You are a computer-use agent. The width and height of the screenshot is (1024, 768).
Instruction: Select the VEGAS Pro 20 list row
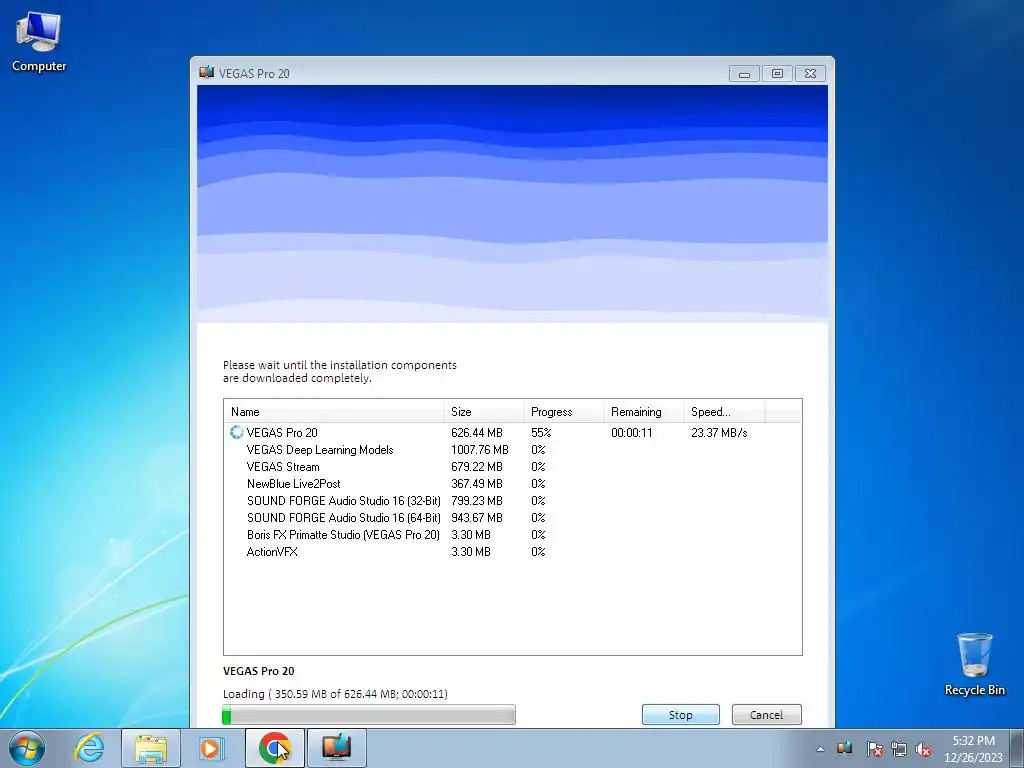(512, 432)
